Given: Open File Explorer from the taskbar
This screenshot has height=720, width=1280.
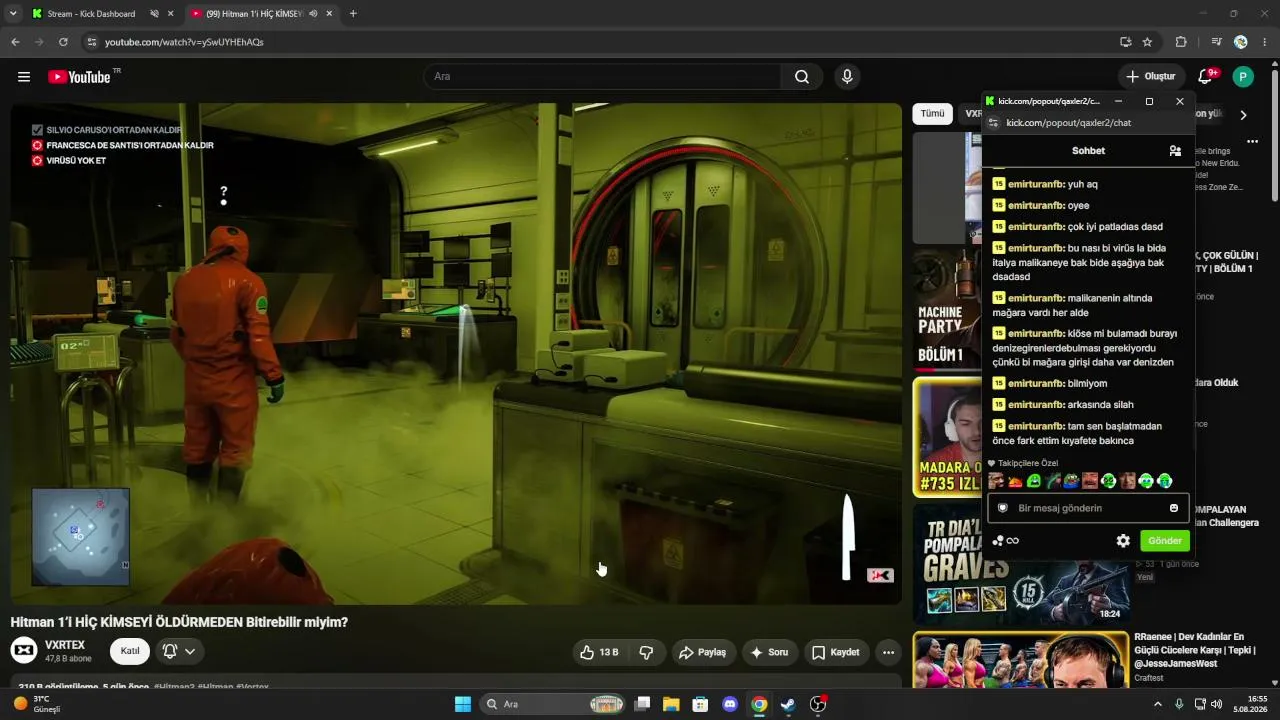Looking at the screenshot, I should point(671,704).
